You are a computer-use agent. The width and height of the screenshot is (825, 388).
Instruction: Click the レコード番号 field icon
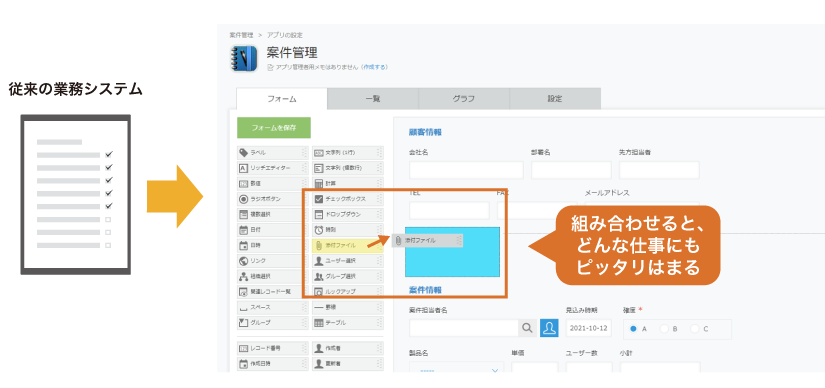pos(244,349)
